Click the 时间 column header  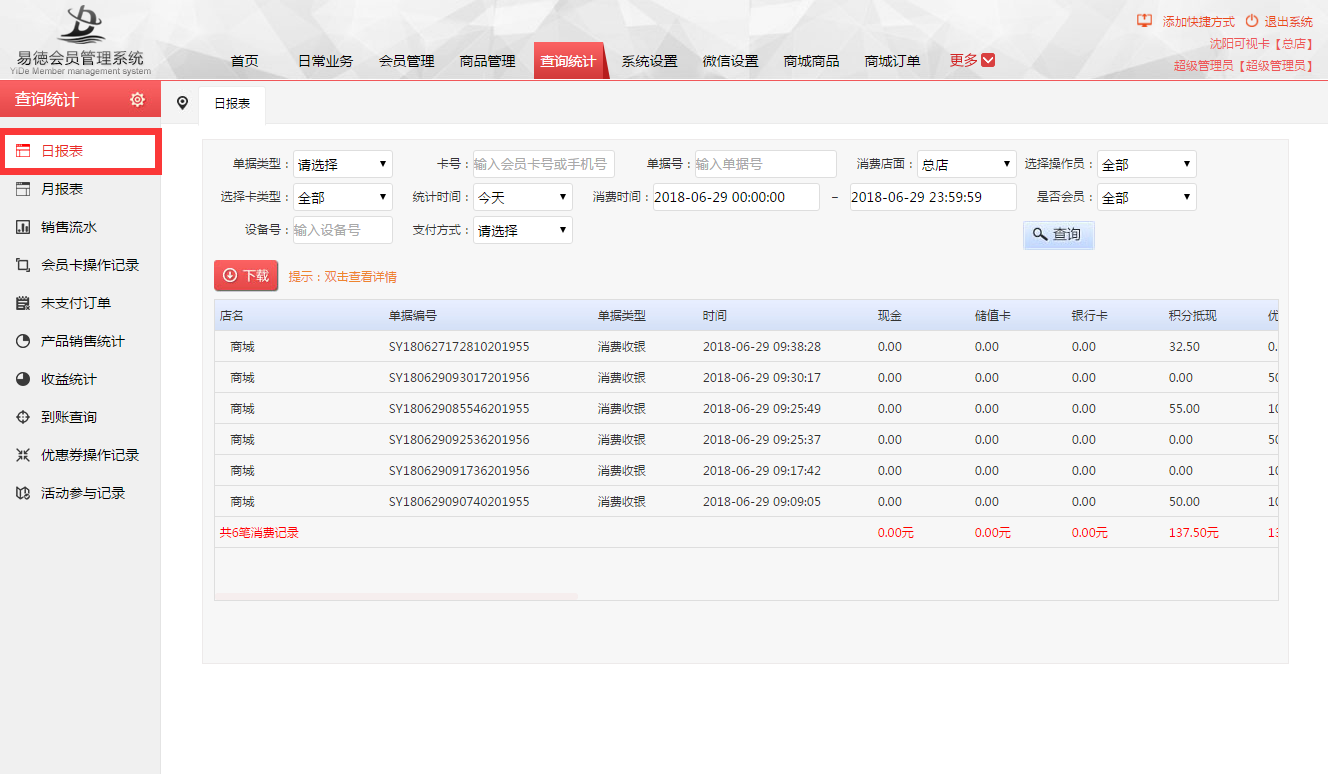pos(715,315)
